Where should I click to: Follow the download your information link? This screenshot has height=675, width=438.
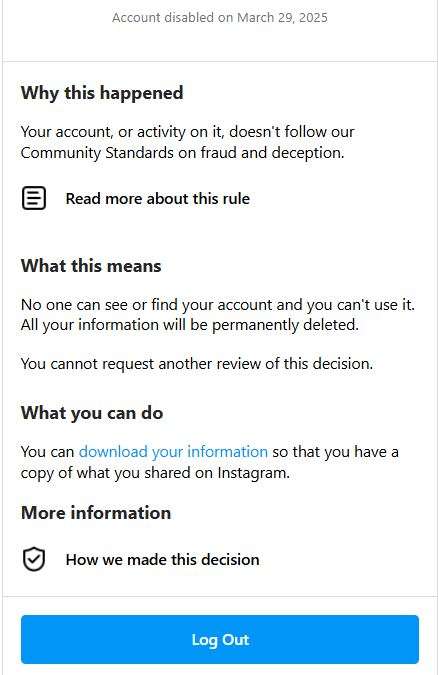click(x=173, y=452)
